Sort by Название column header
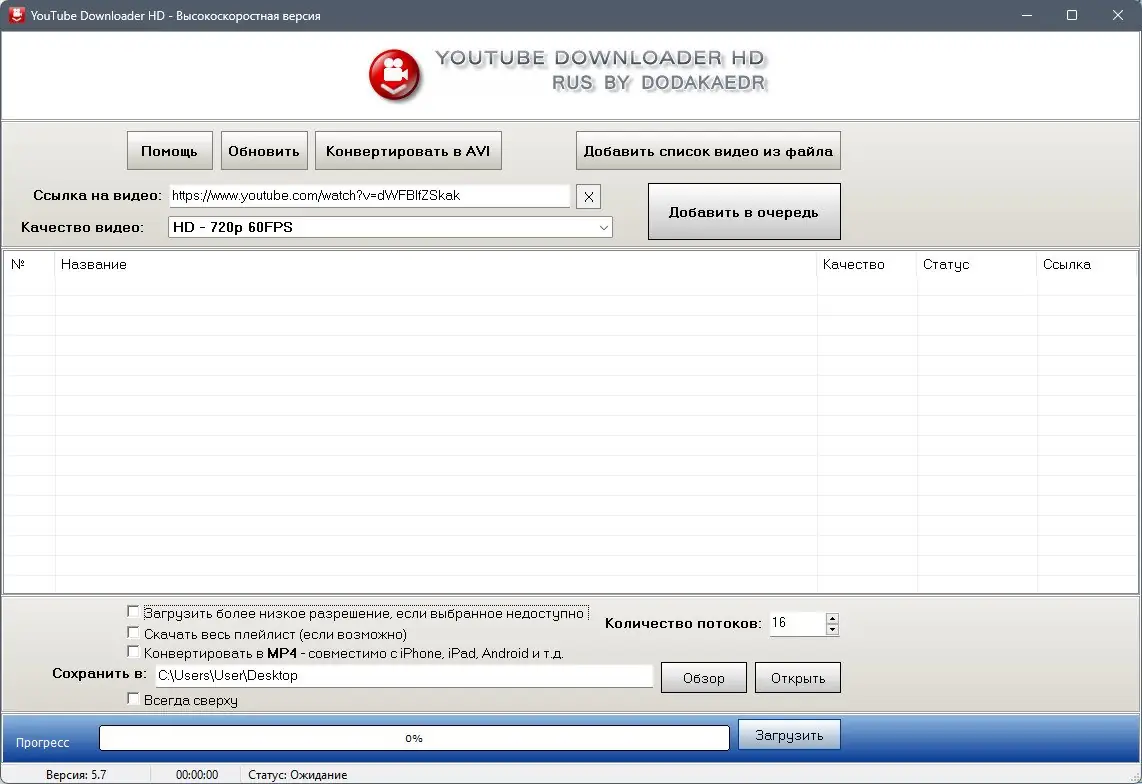Viewport: 1142px width, 784px height. coord(436,264)
